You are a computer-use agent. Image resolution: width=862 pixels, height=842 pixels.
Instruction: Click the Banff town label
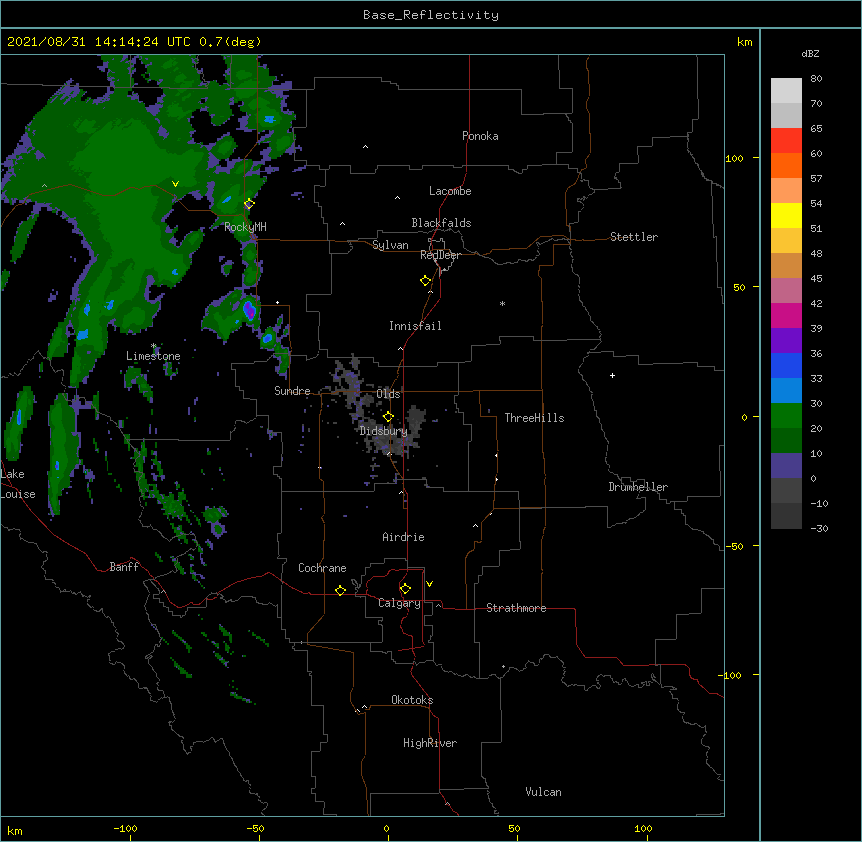(x=124, y=567)
